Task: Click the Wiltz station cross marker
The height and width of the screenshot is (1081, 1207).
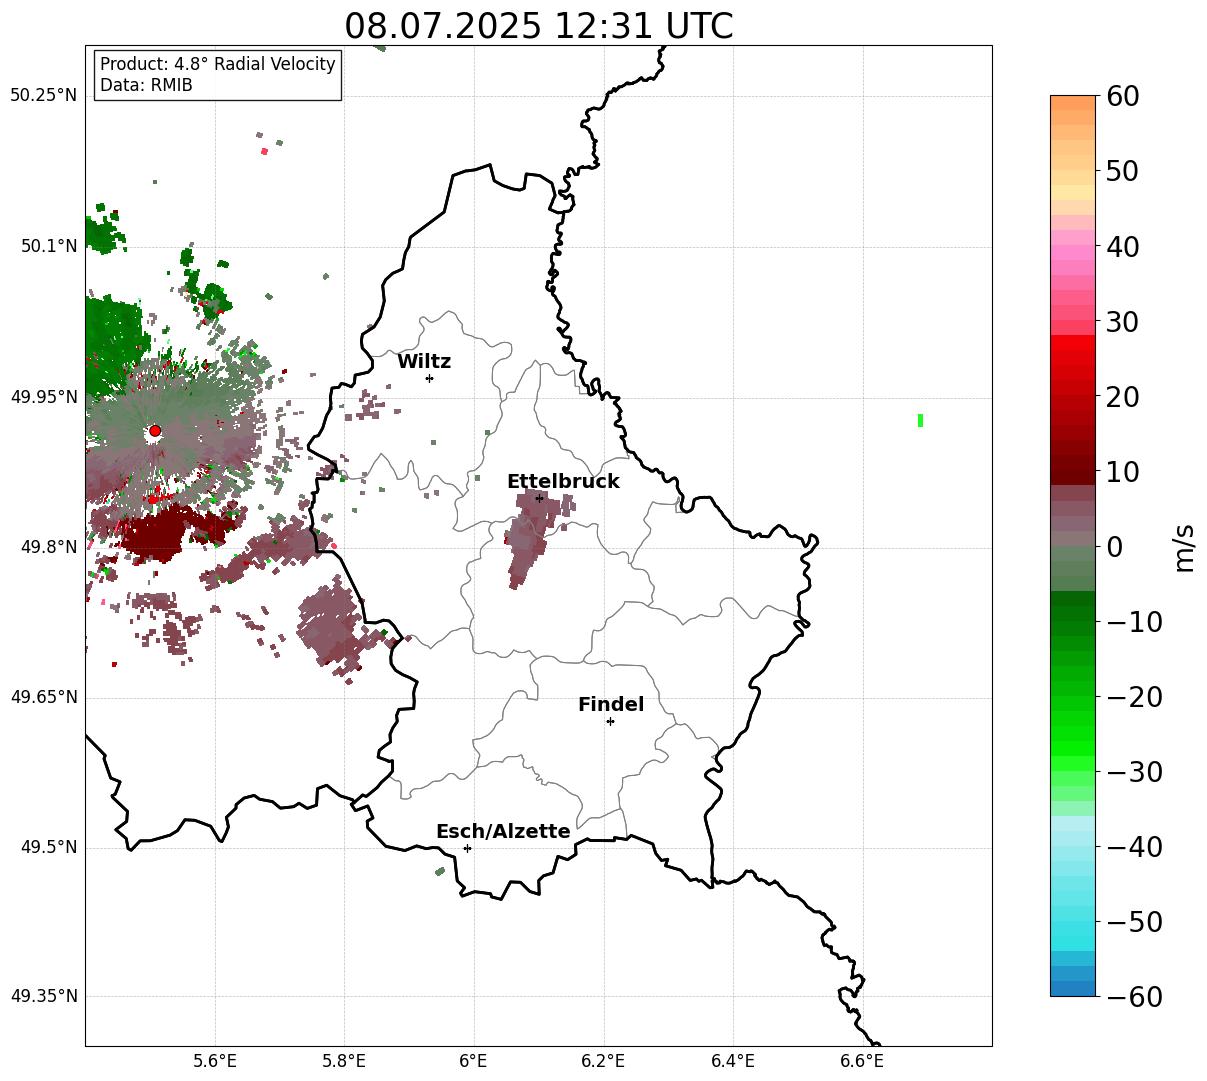Action: 429,378
